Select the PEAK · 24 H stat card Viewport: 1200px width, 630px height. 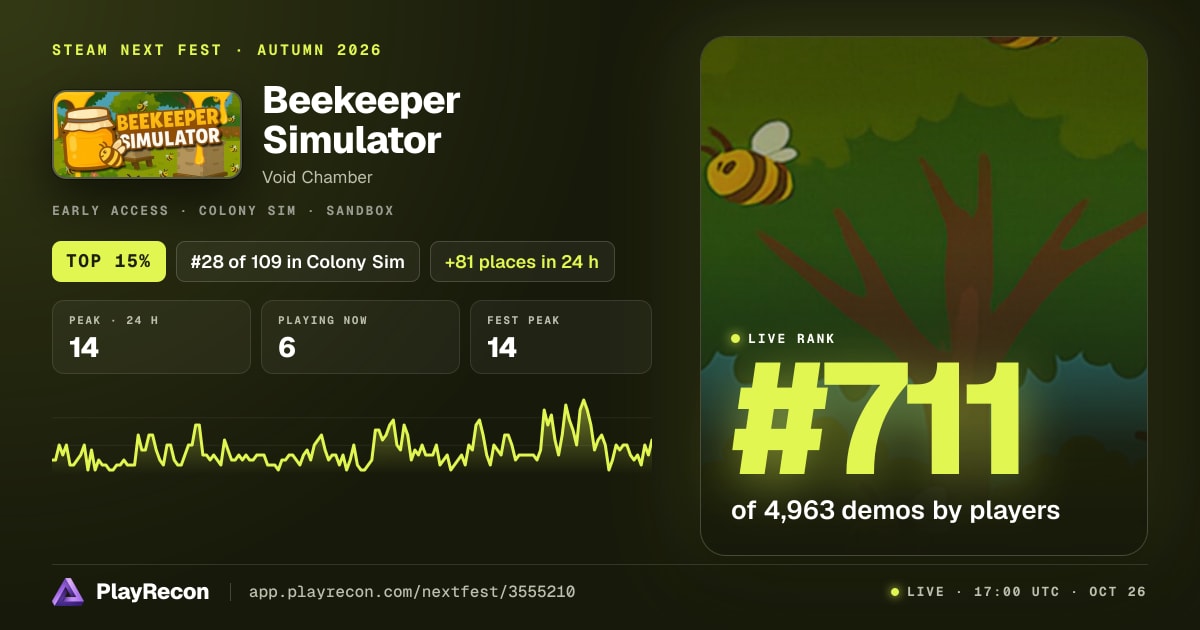coord(151,337)
